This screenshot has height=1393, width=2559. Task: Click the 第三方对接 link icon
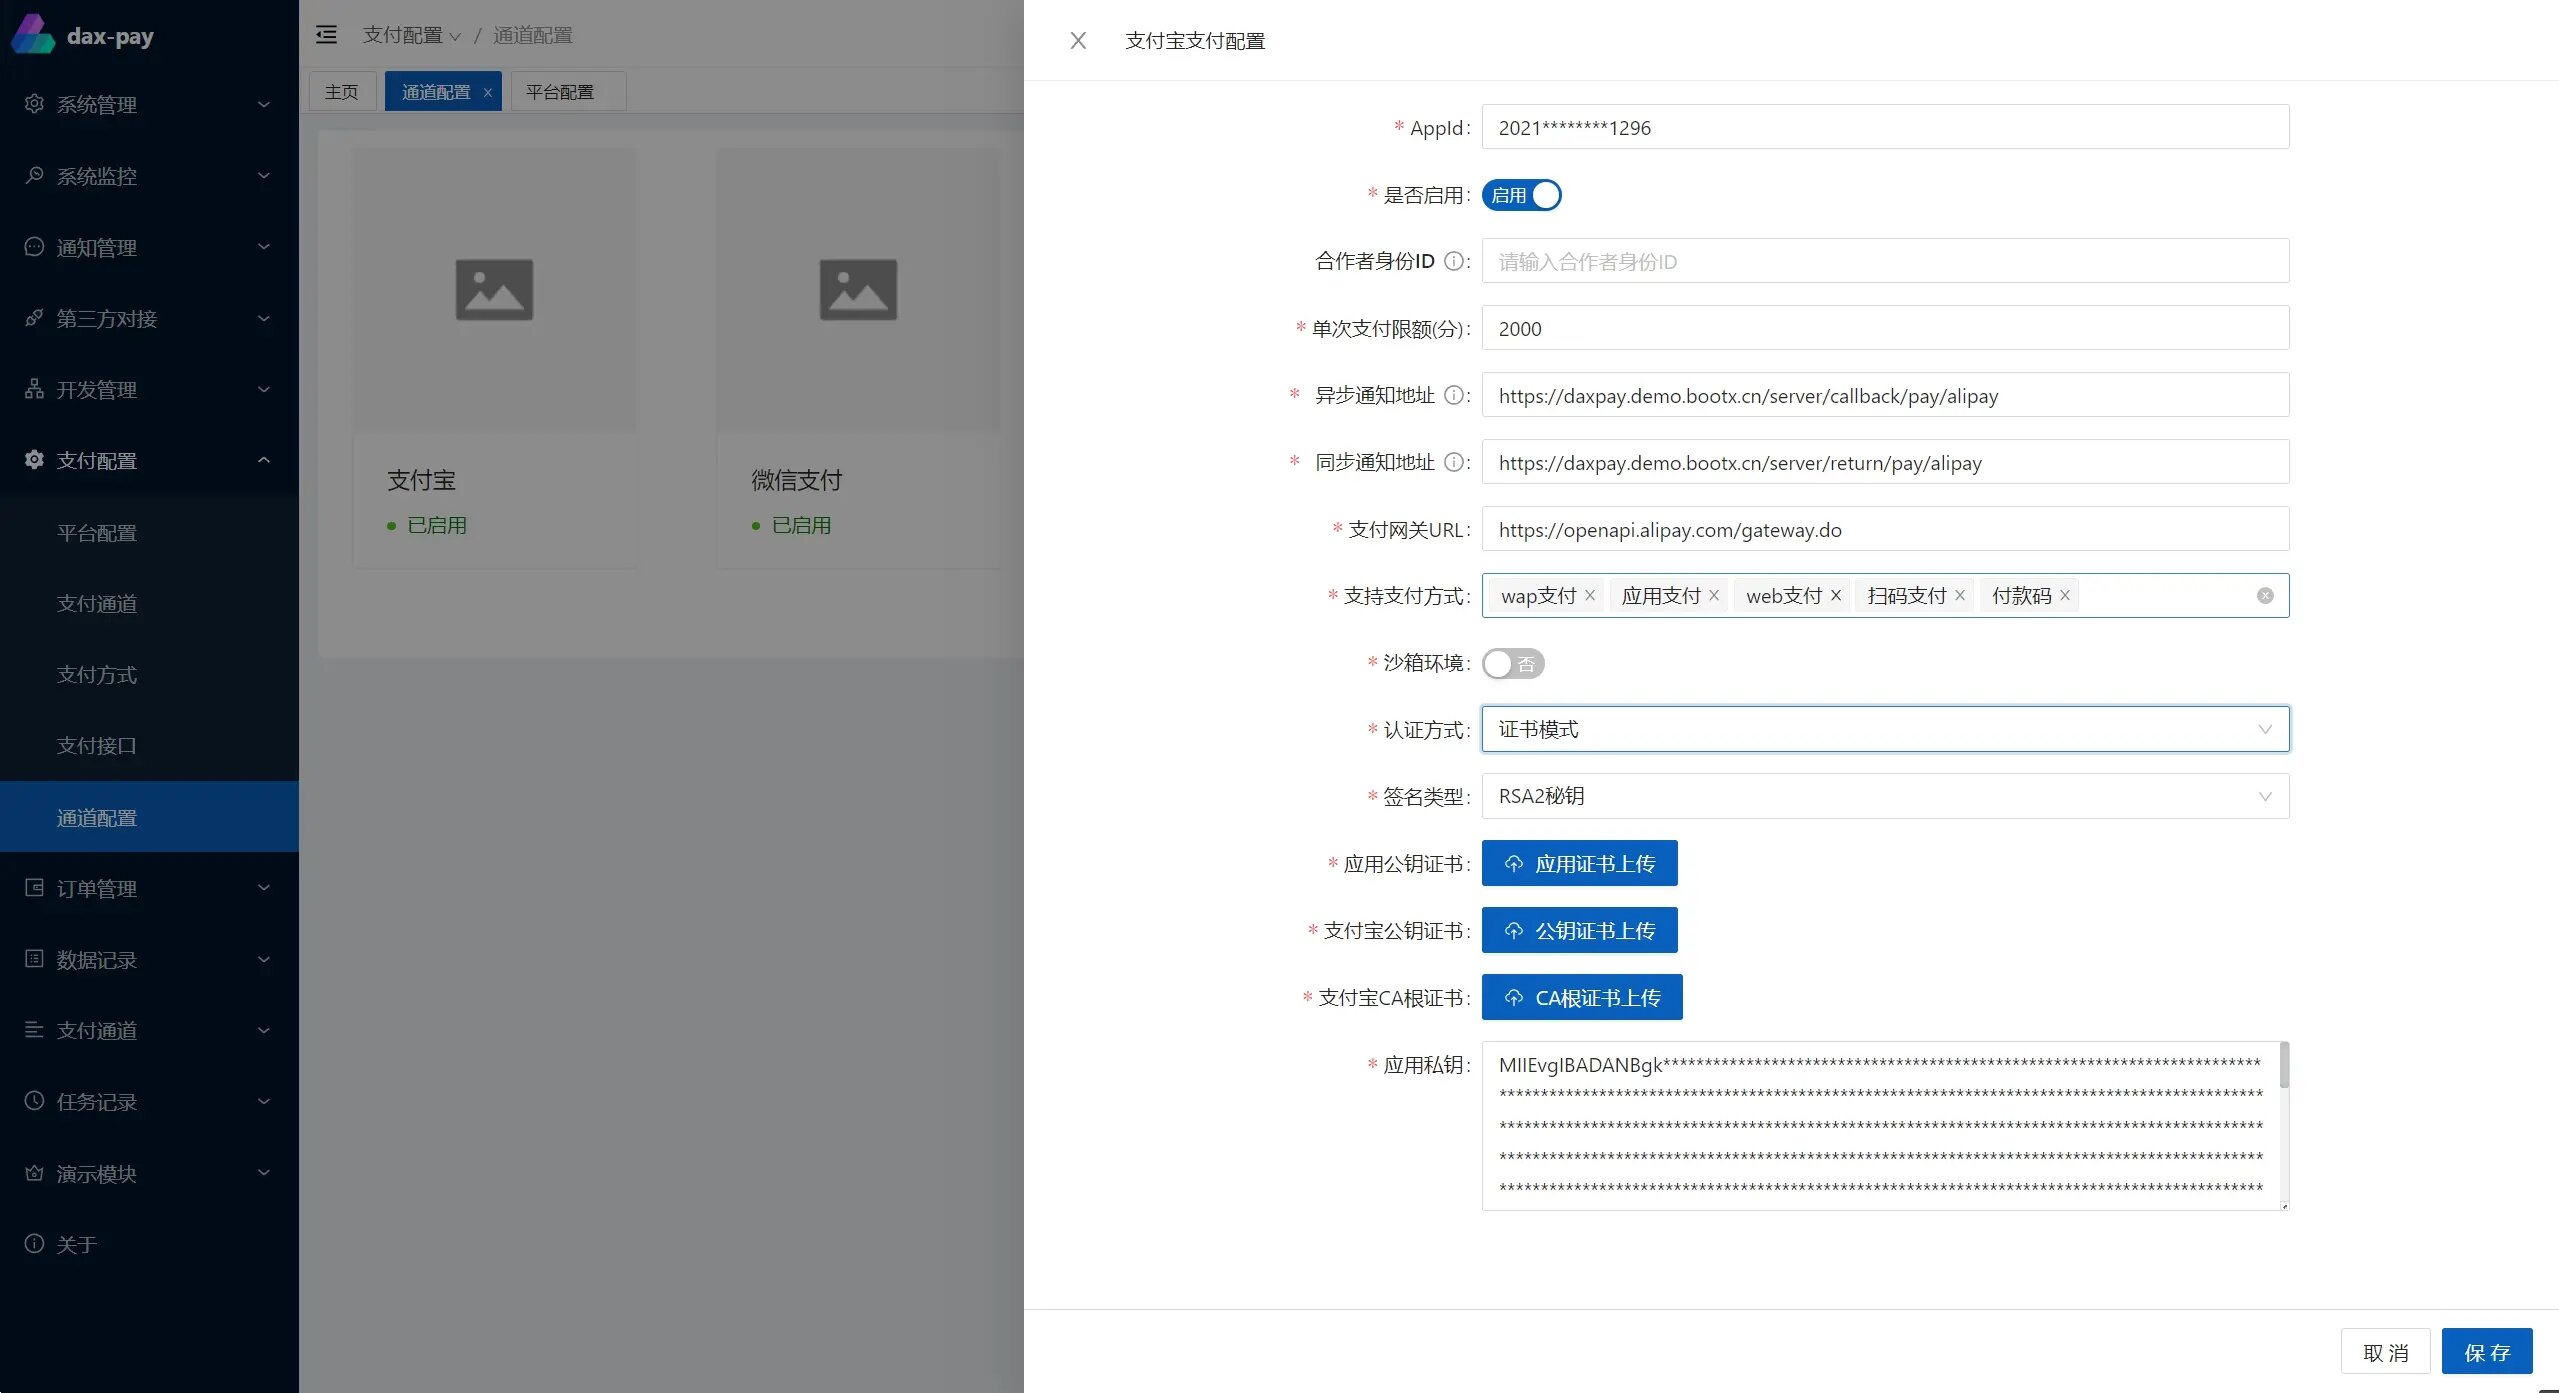[x=34, y=318]
